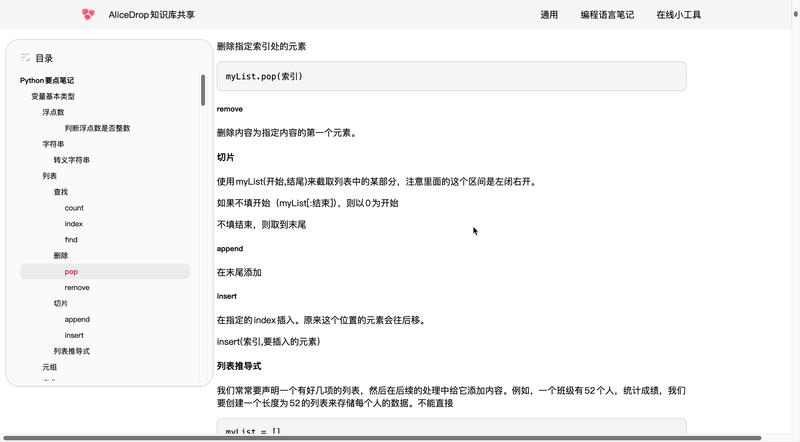Screen dimensions: 800x442
Task: Click the highlighted pop outline item
Action: [x=105, y=272]
